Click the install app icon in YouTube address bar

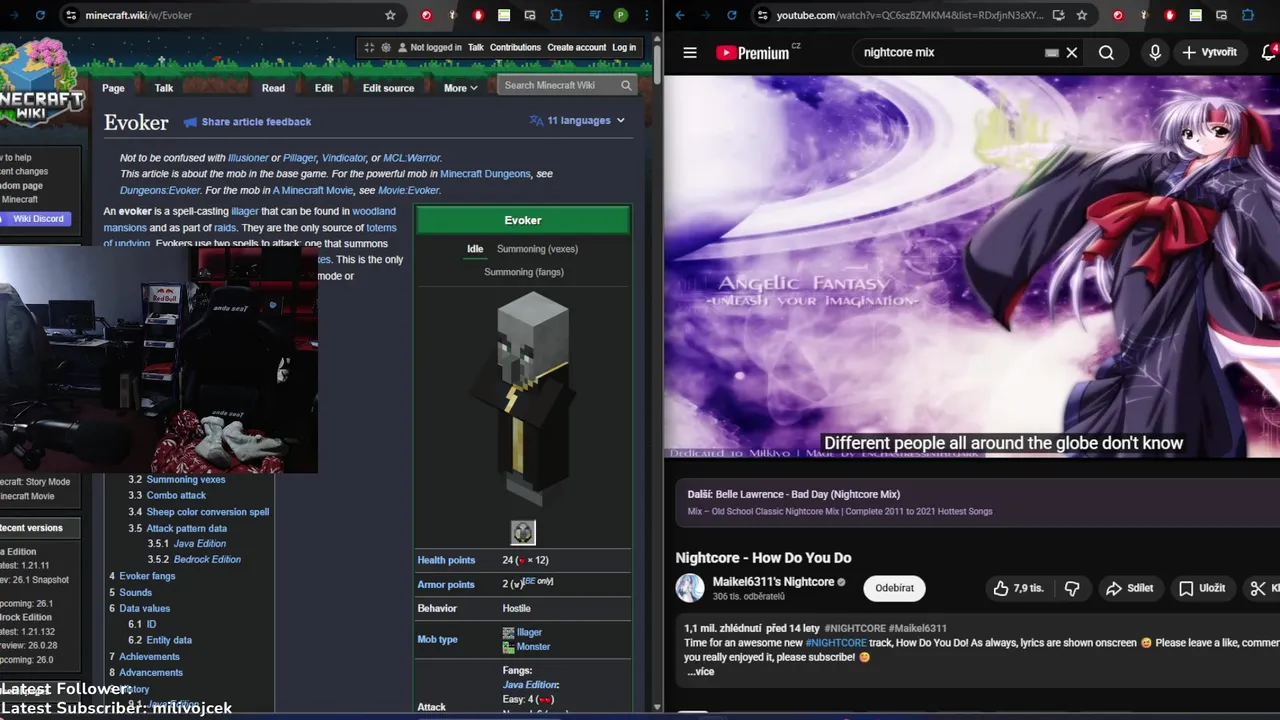[1058, 15]
